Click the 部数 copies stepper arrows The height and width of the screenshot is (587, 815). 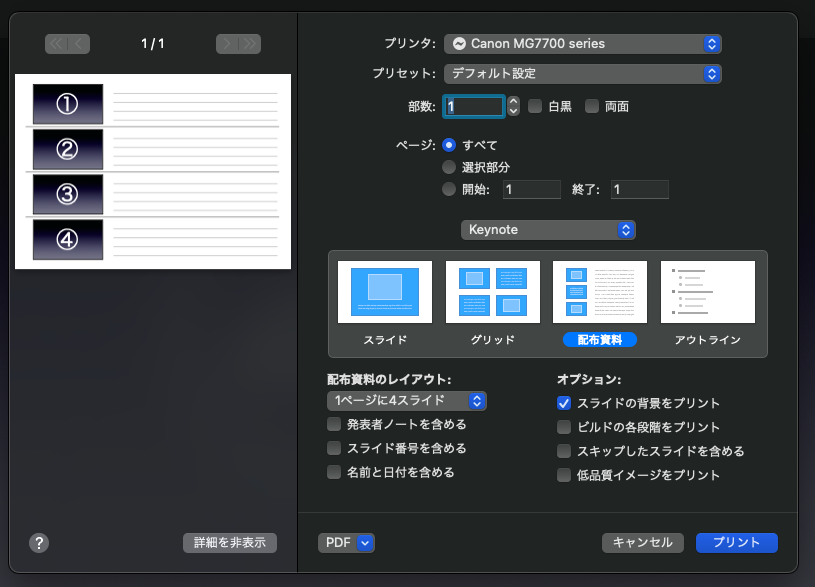tap(513, 106)
